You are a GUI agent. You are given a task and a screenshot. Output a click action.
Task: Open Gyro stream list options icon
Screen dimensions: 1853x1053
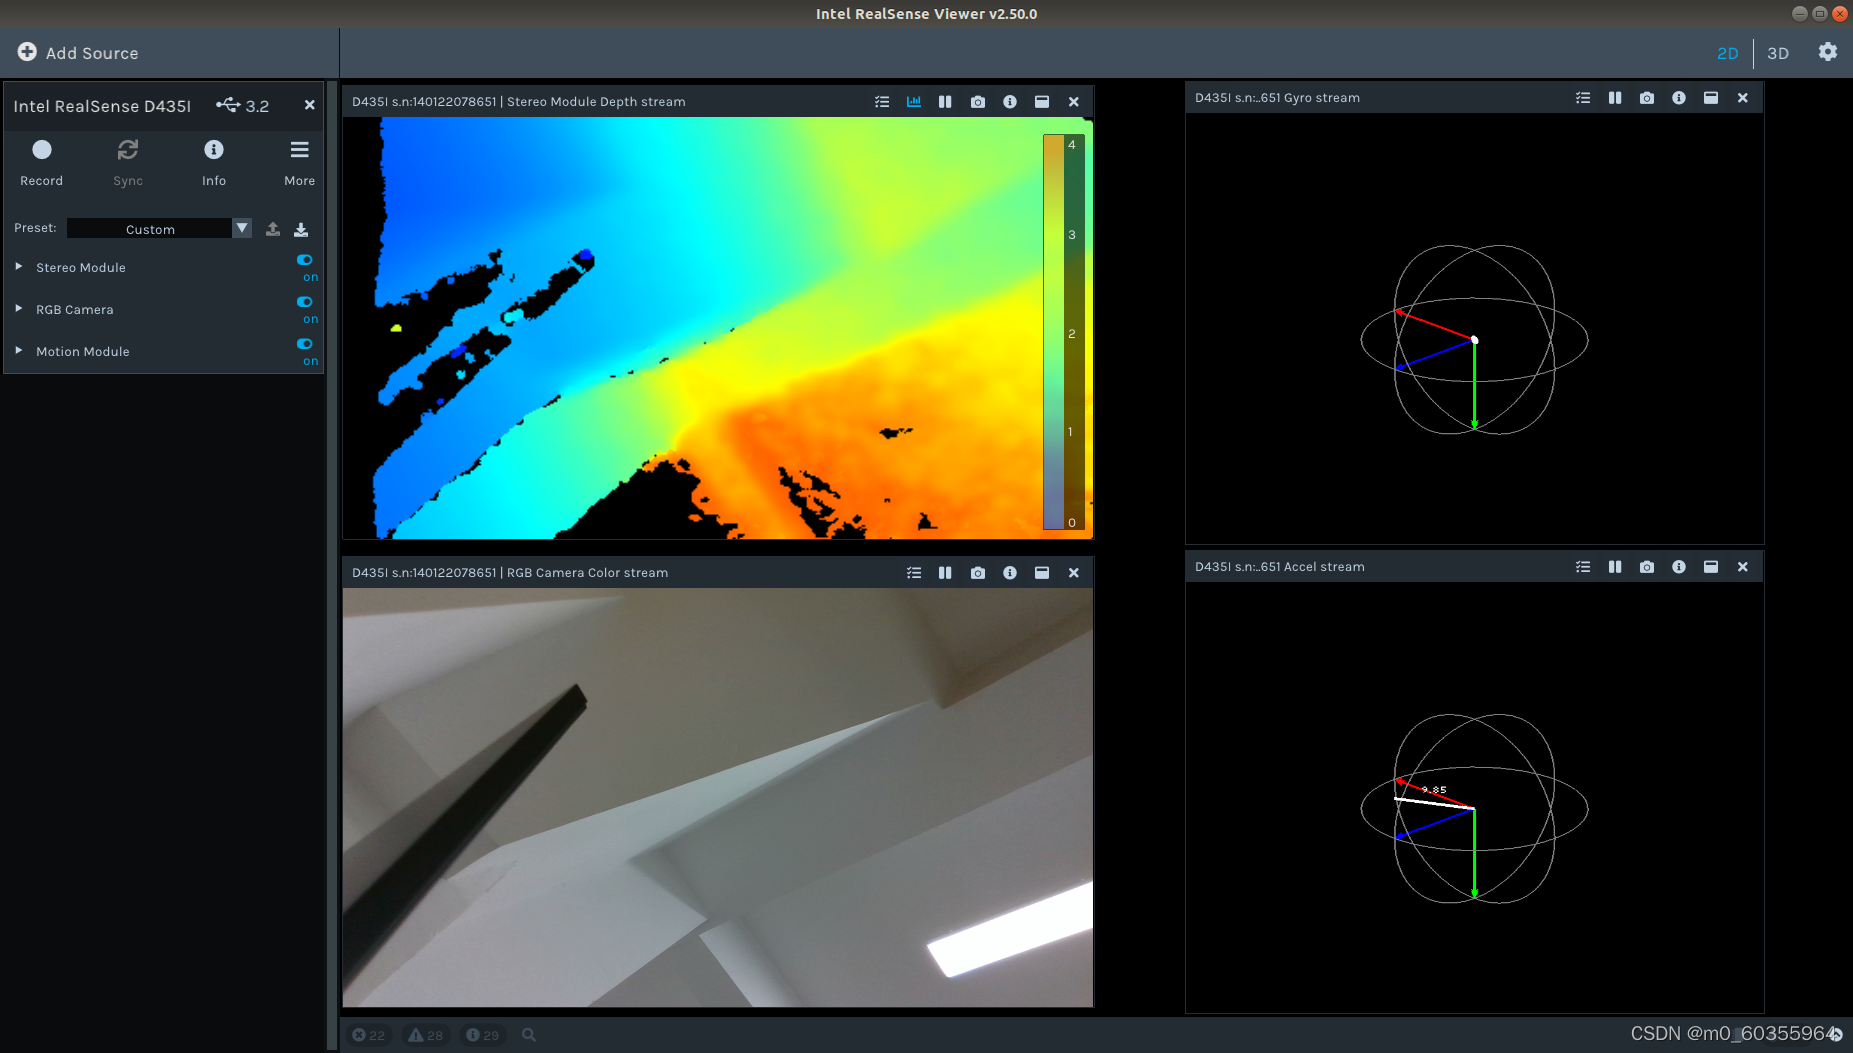pyautogui.click(x=1583, y=98)
